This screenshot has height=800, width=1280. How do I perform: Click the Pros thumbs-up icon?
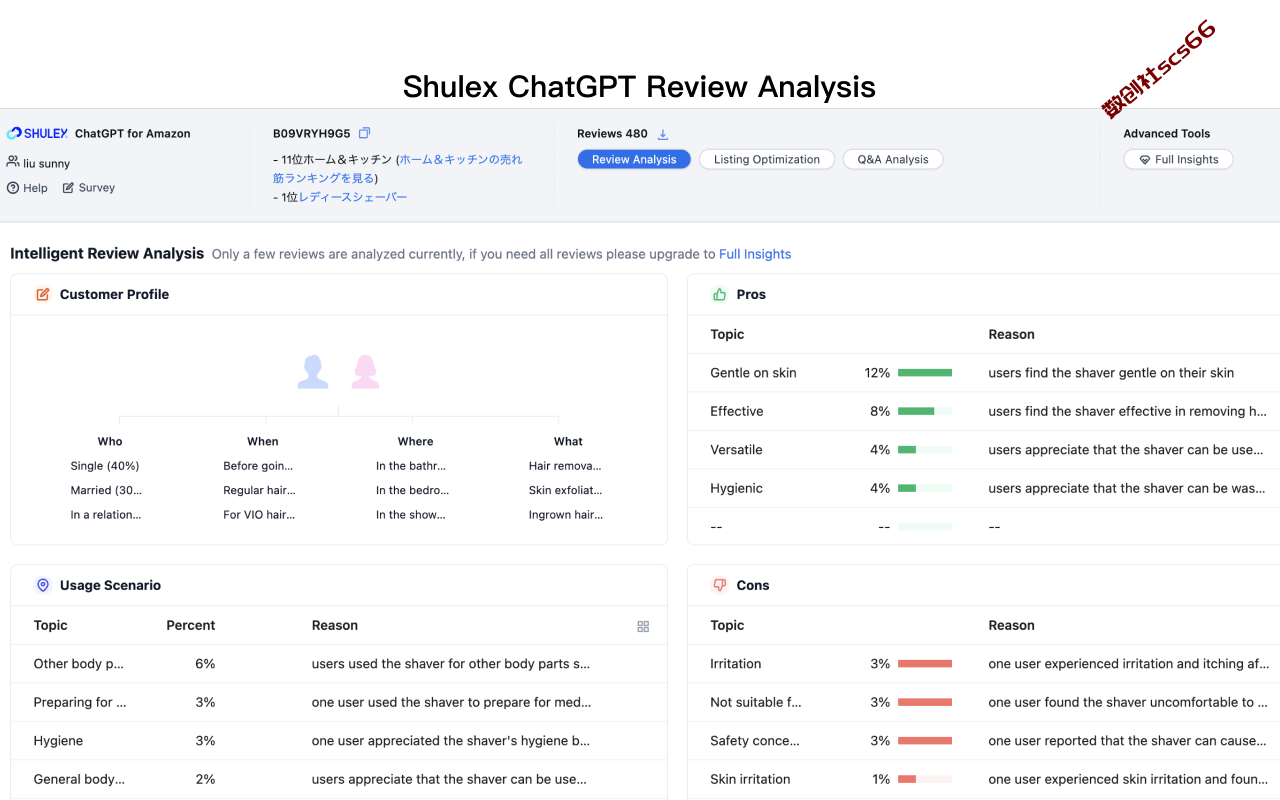click(719, 294)
